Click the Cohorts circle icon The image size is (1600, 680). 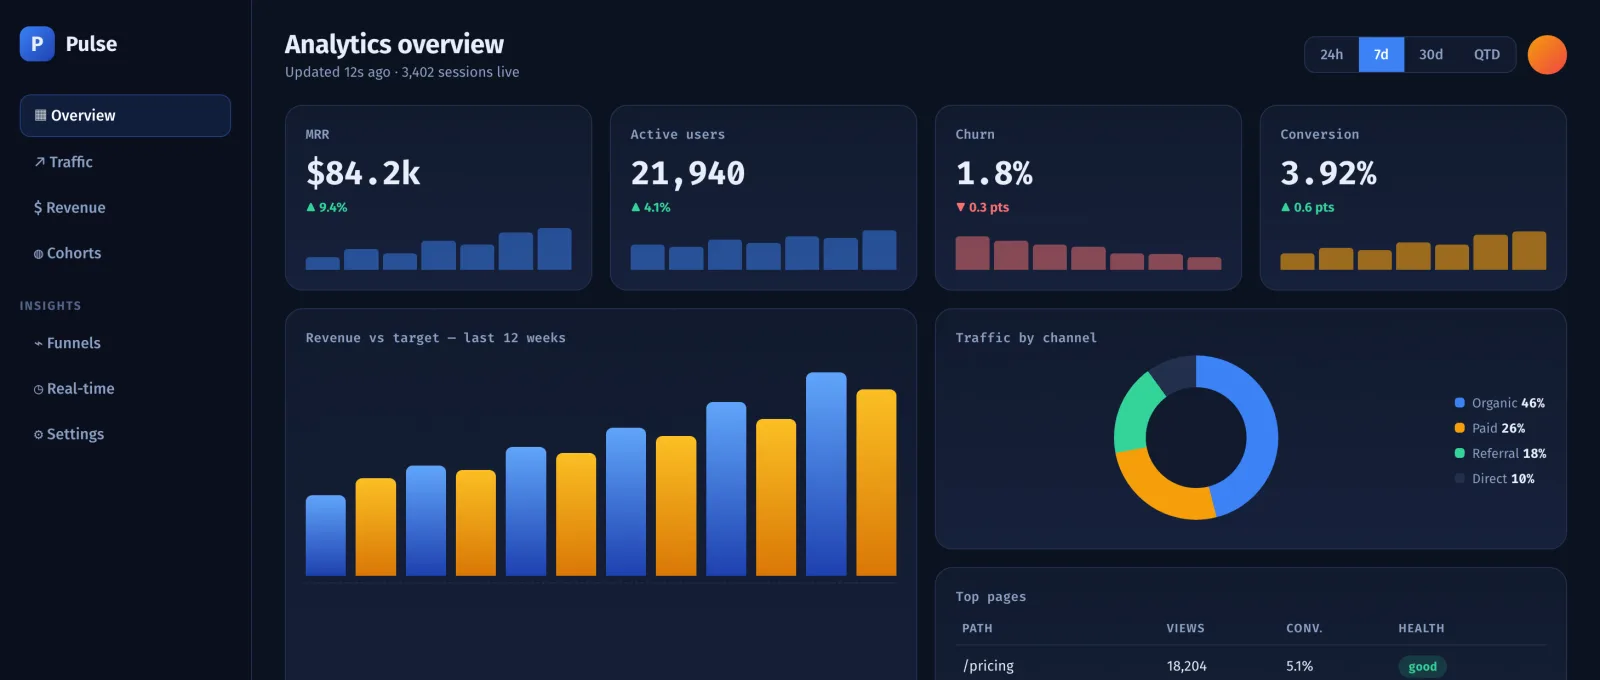tap(38, 254)
